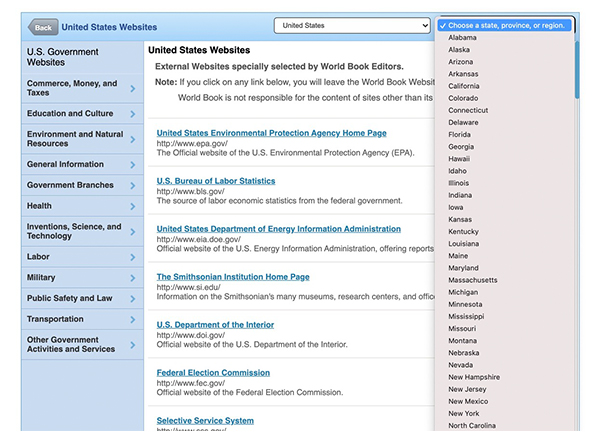Image resolution: width=600 pixels, height=432 pixels.
Task: Expand General Information chevron arrow
Action: (133, 165)
